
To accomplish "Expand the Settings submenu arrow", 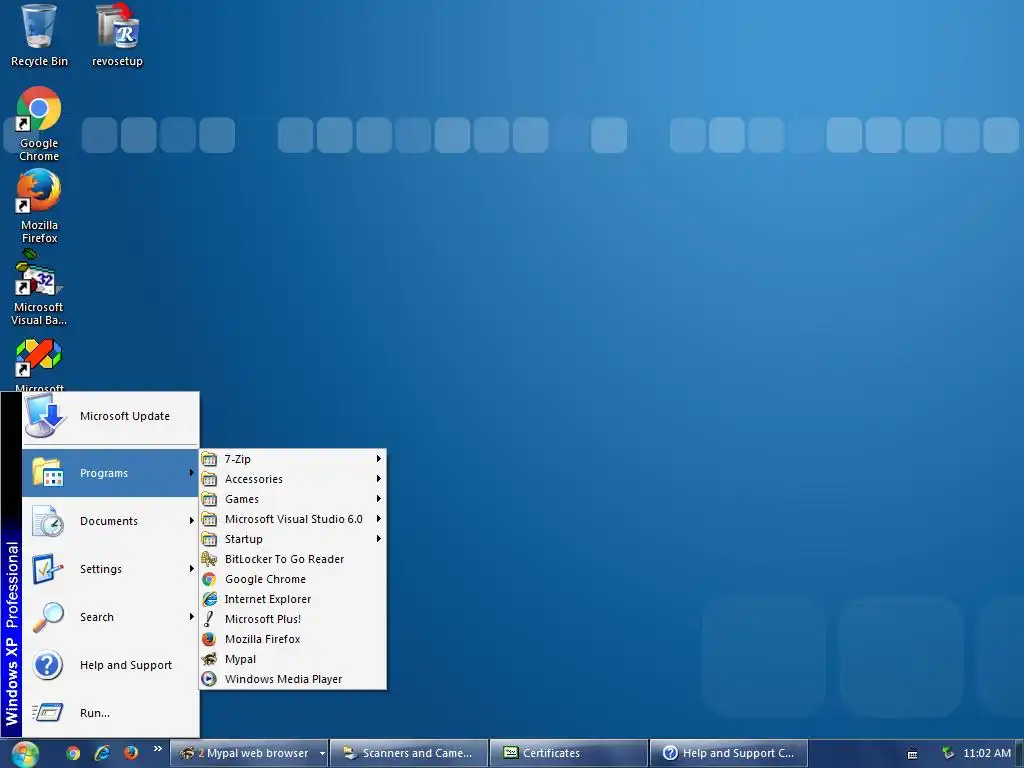I will point(191,569).
